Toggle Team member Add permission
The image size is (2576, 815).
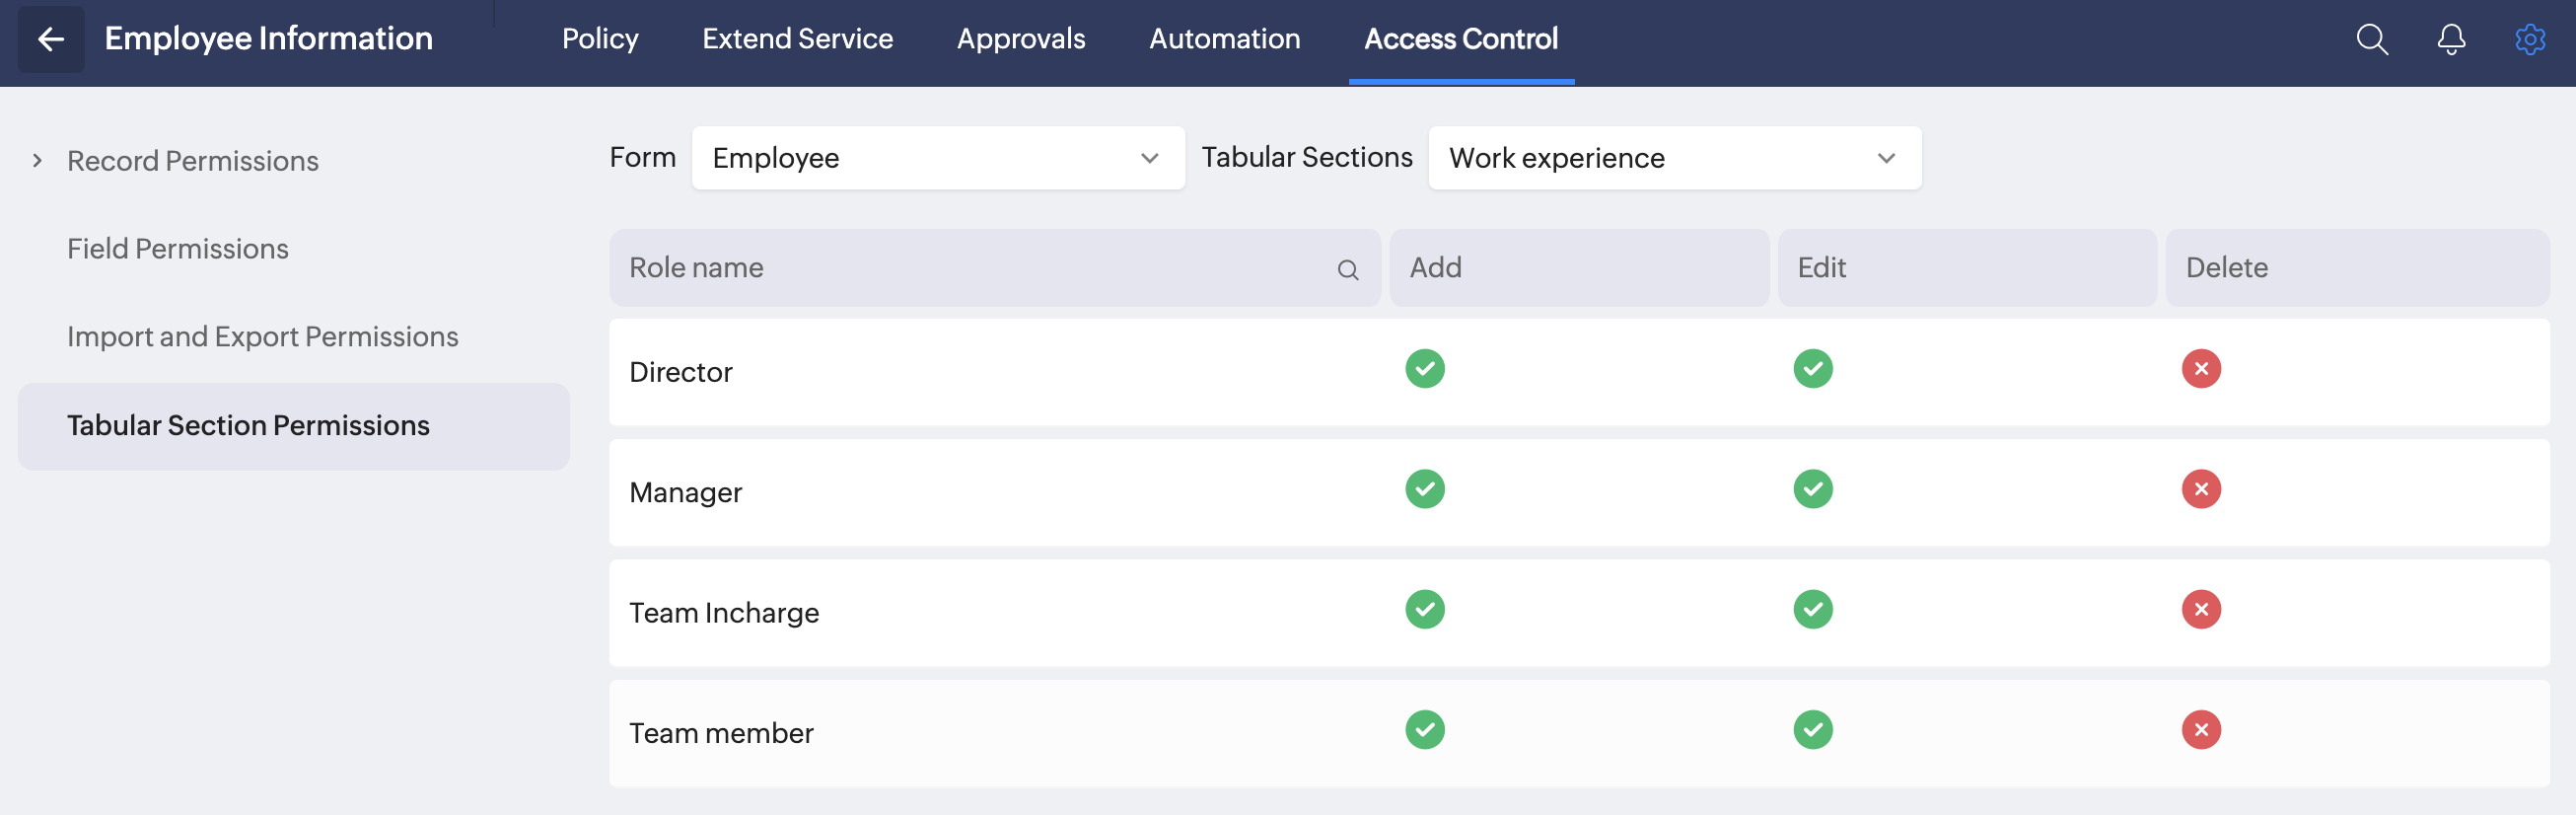pos(1424,729)
